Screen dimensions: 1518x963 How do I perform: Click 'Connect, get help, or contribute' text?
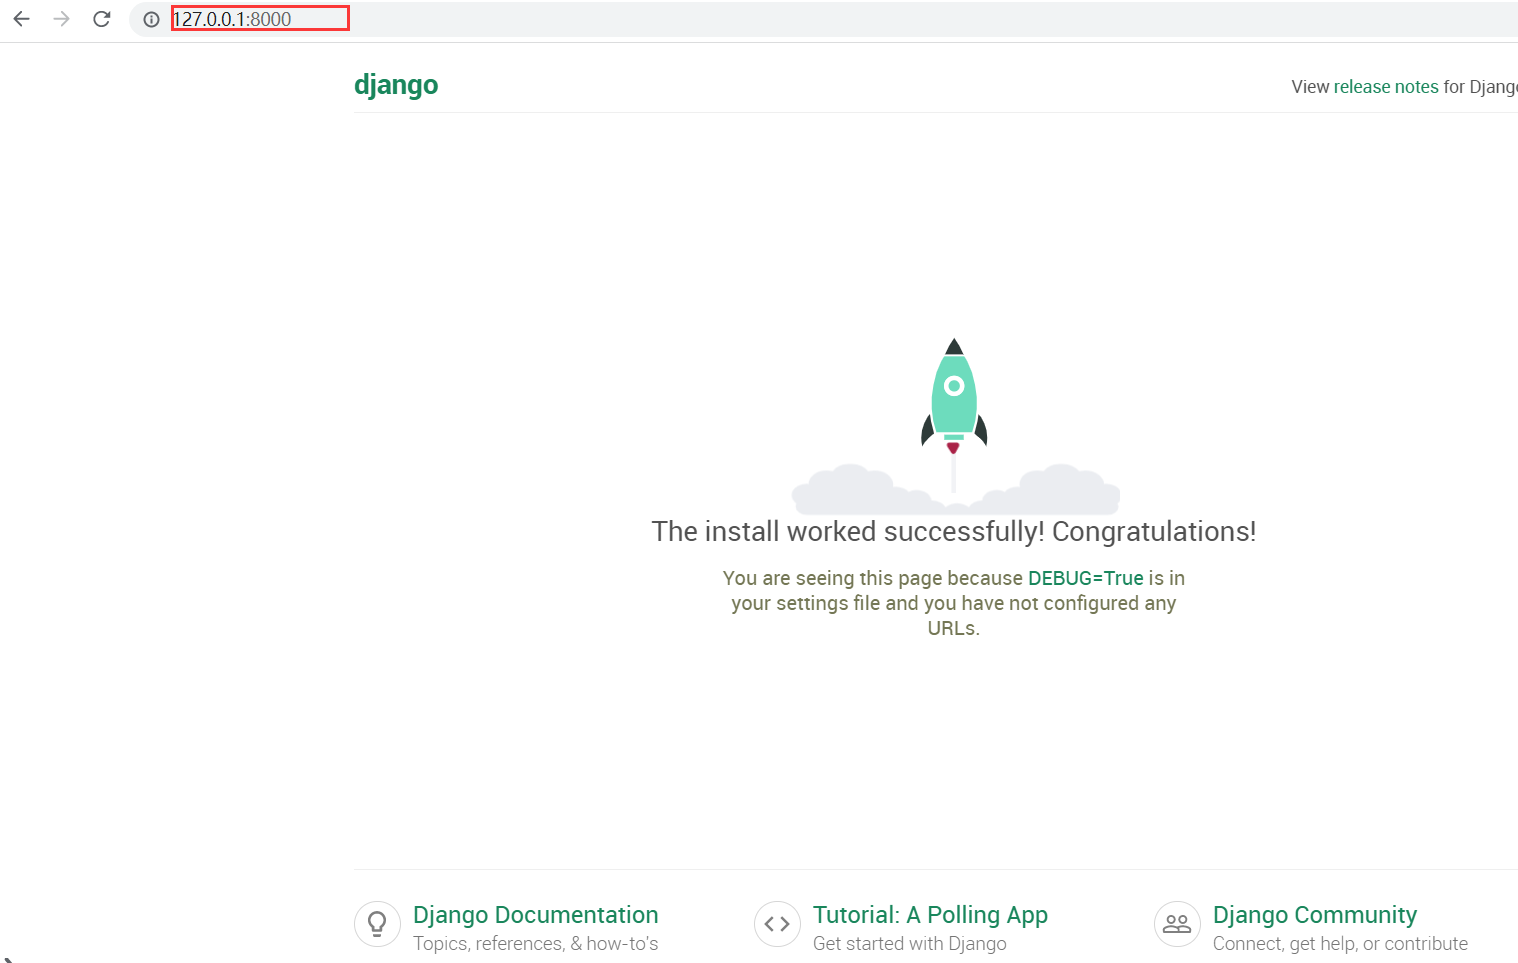tap(1340, 943)
